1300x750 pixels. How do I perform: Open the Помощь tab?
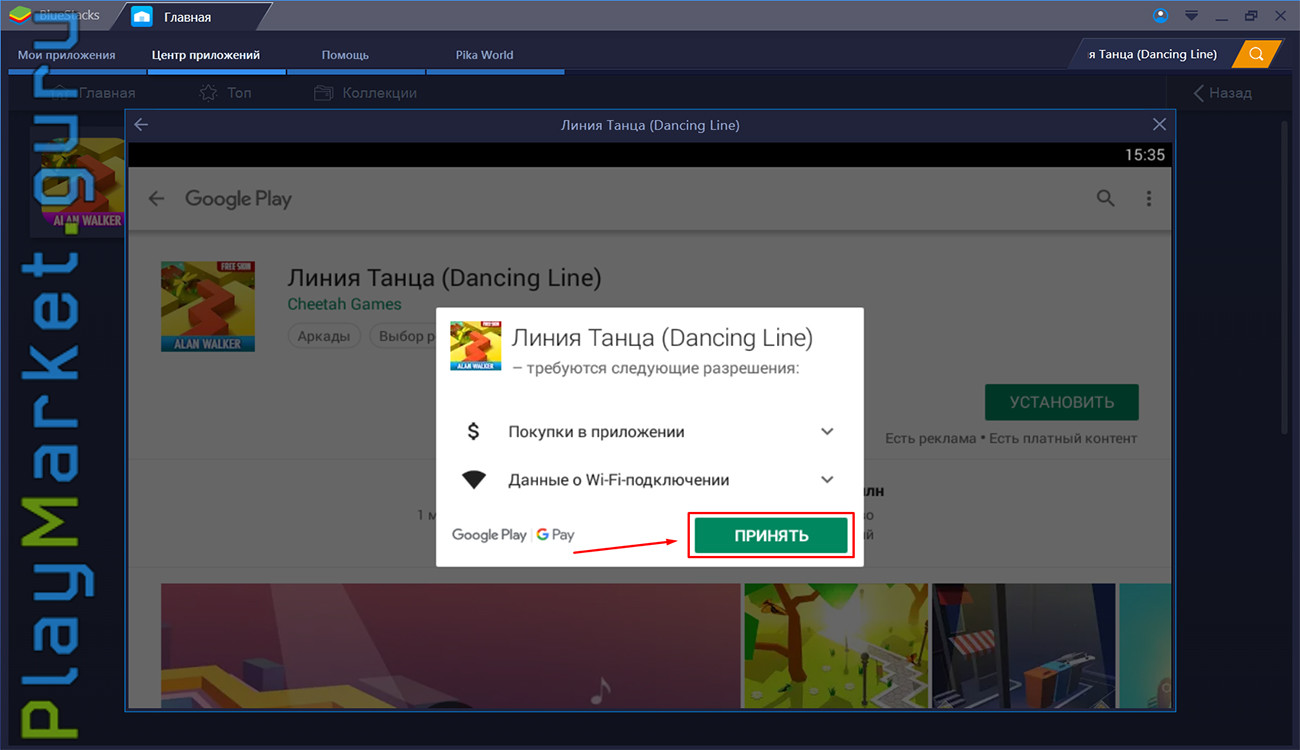pyautogui.click(x=345, y=55)
